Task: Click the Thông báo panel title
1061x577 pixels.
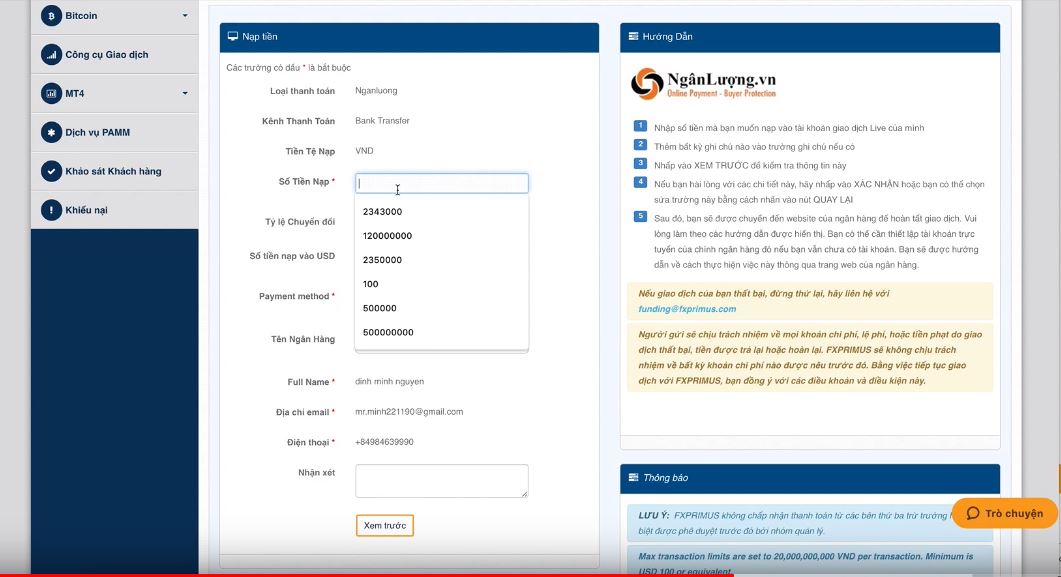Action: coord(666,478)
